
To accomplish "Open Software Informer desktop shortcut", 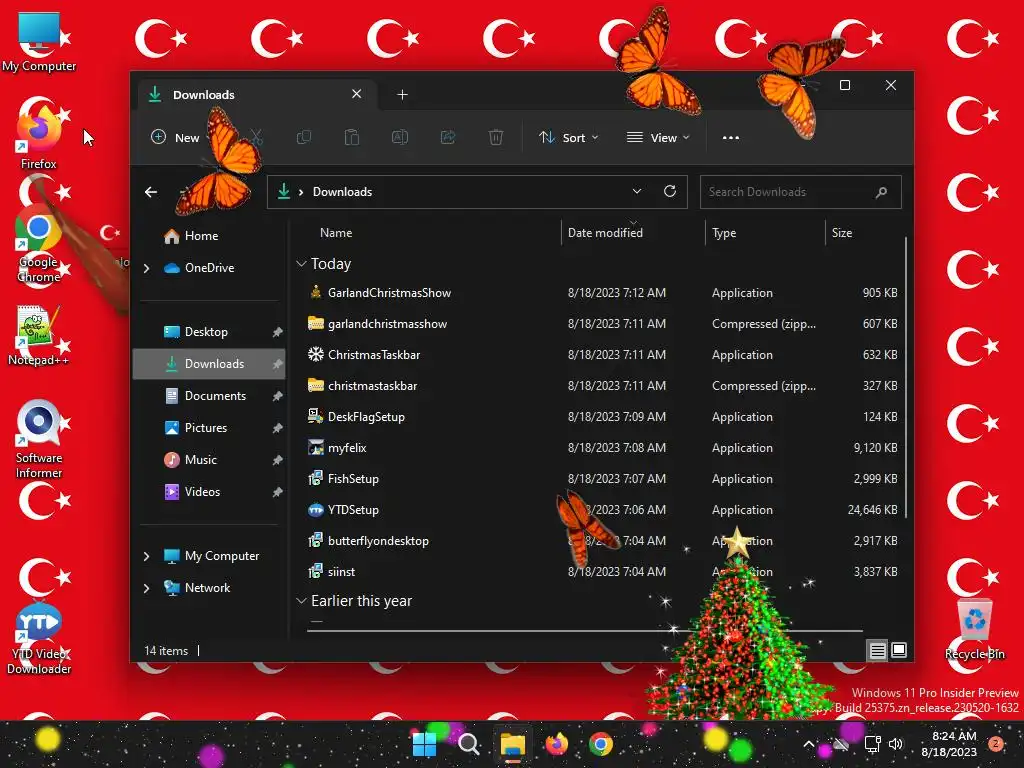I will (39, 440).
